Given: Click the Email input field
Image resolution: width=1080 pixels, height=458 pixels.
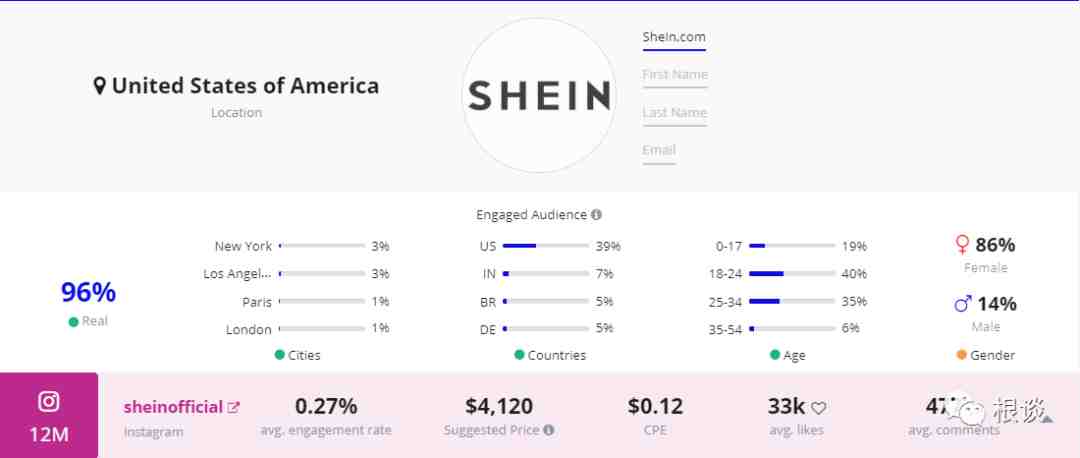Looking at the screenshot, I should click(659, 150).
